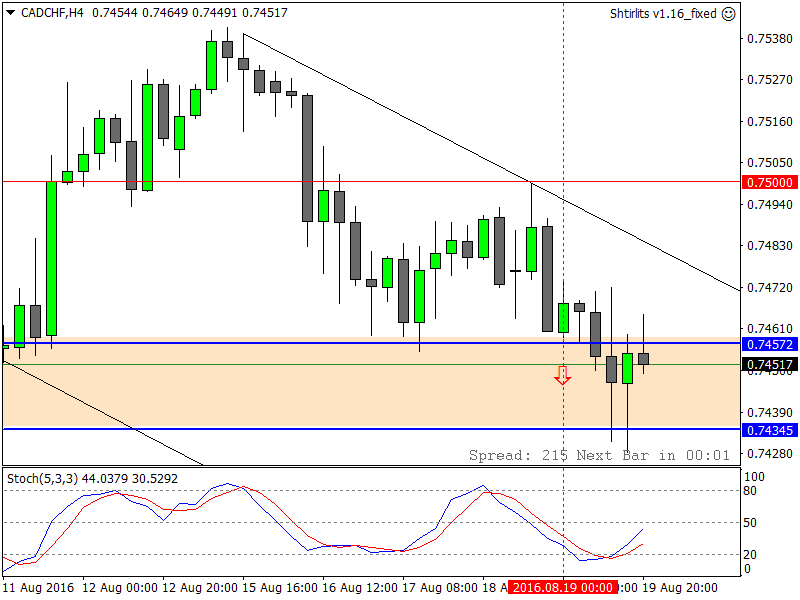Click the 0.74940 price scale value
This screenshot has height=600, width=800.
pyautogui.click(x=769, y=205)
